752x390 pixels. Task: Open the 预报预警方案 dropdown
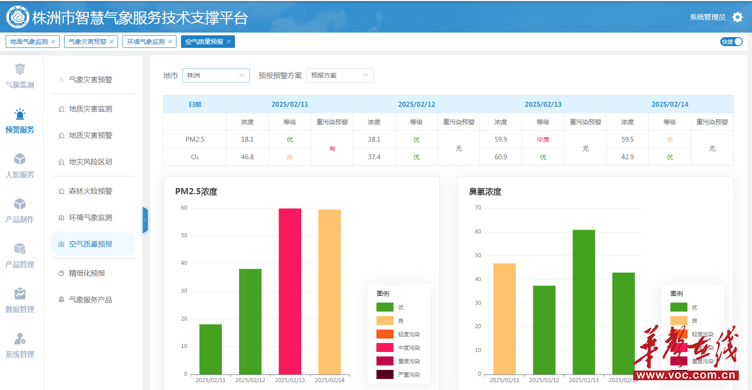[340, 75]
